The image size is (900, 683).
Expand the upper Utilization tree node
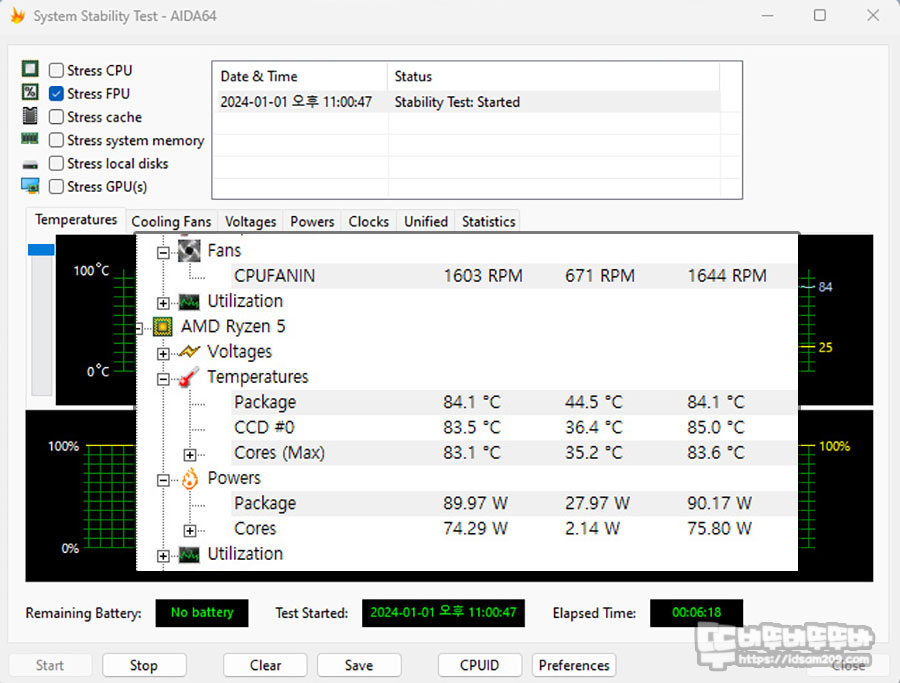coord(163,303)
